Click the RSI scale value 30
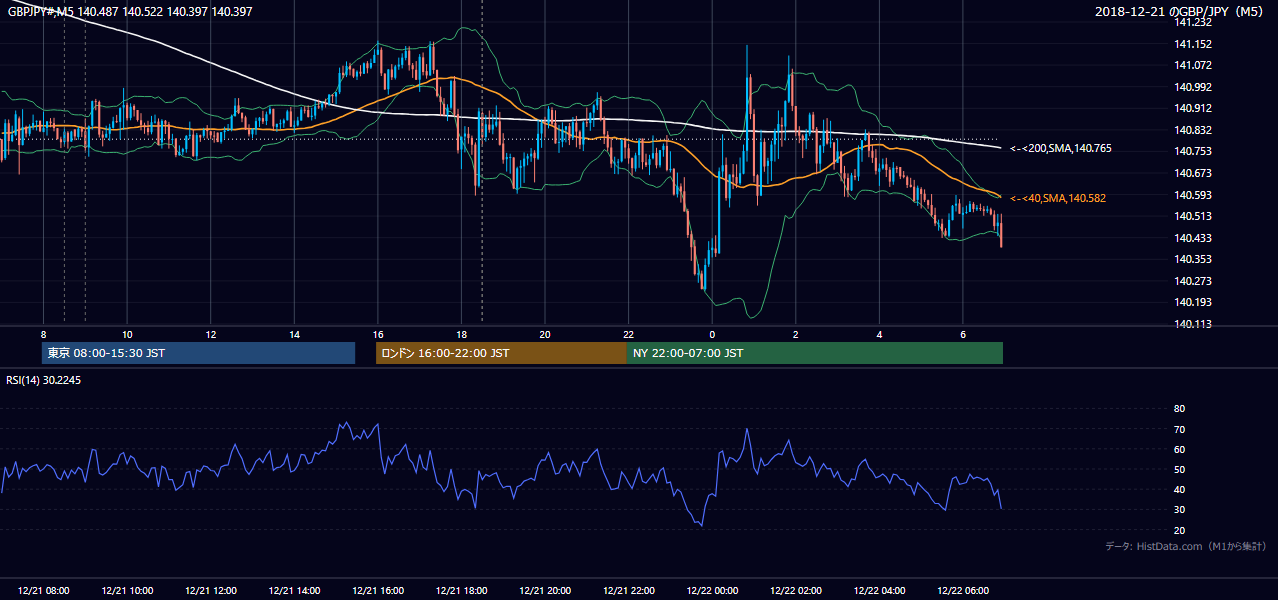1278x600 pixels. coord(1179,510)
